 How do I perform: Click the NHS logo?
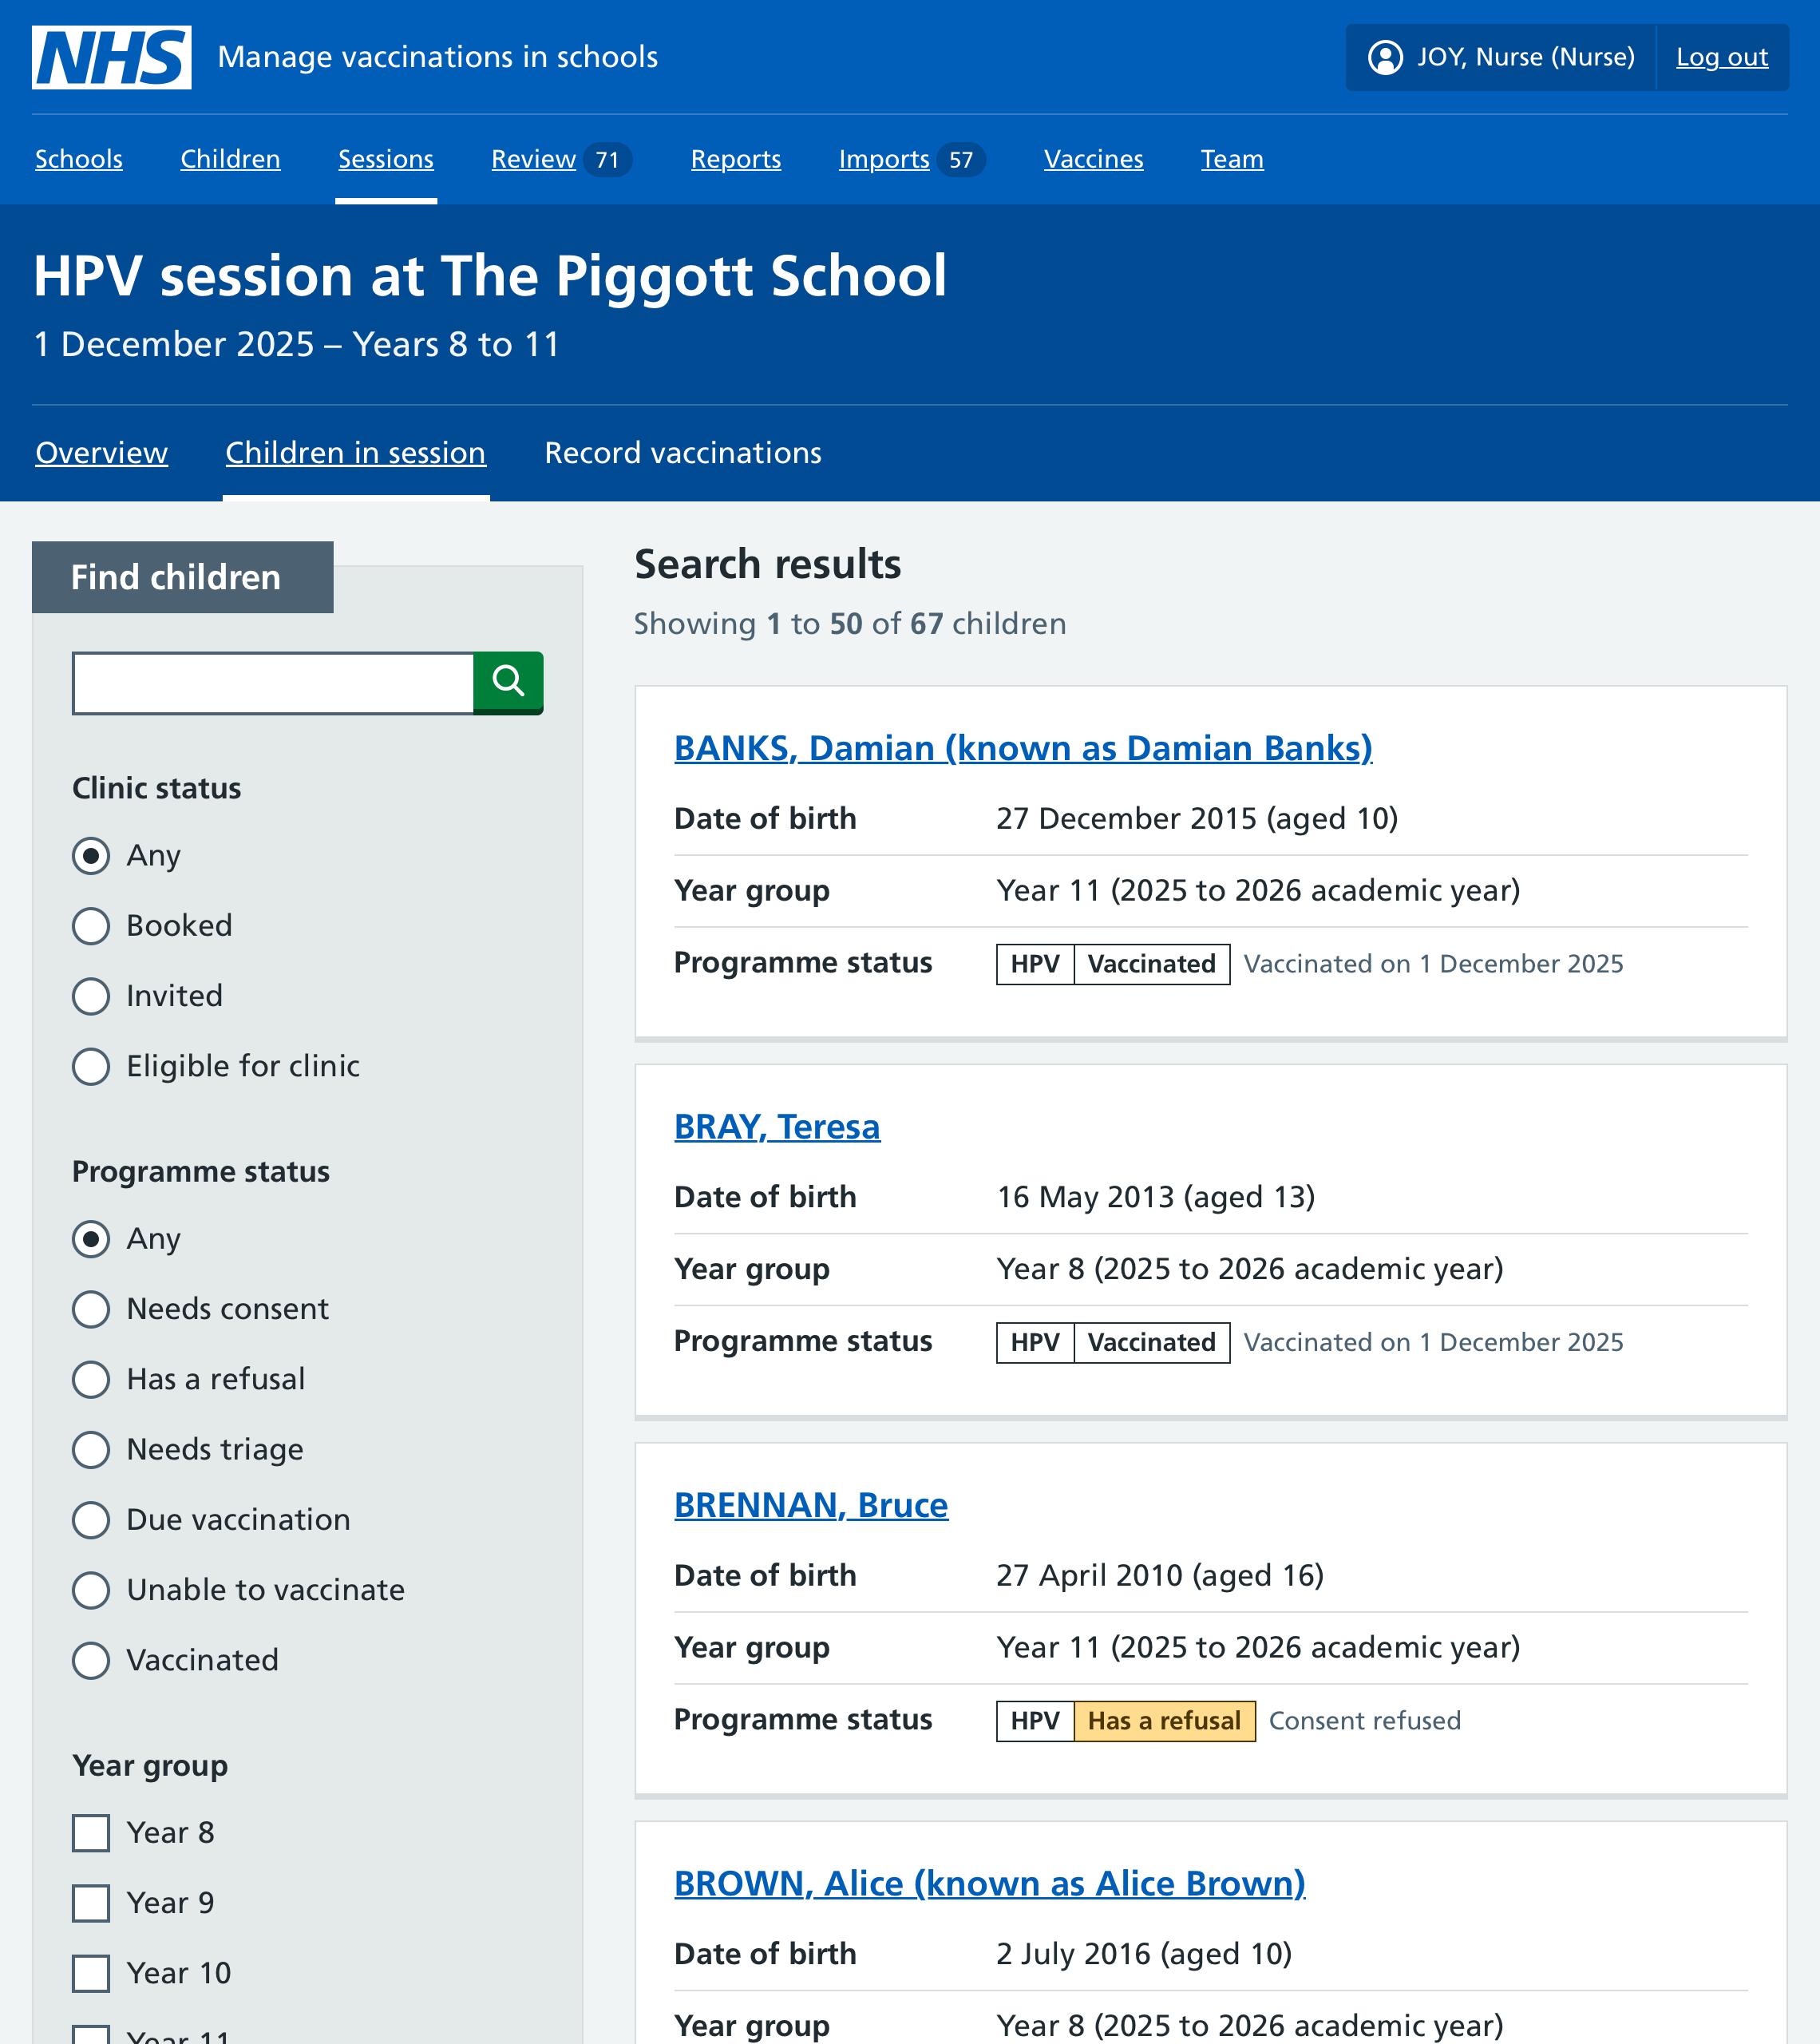[111, 57]
